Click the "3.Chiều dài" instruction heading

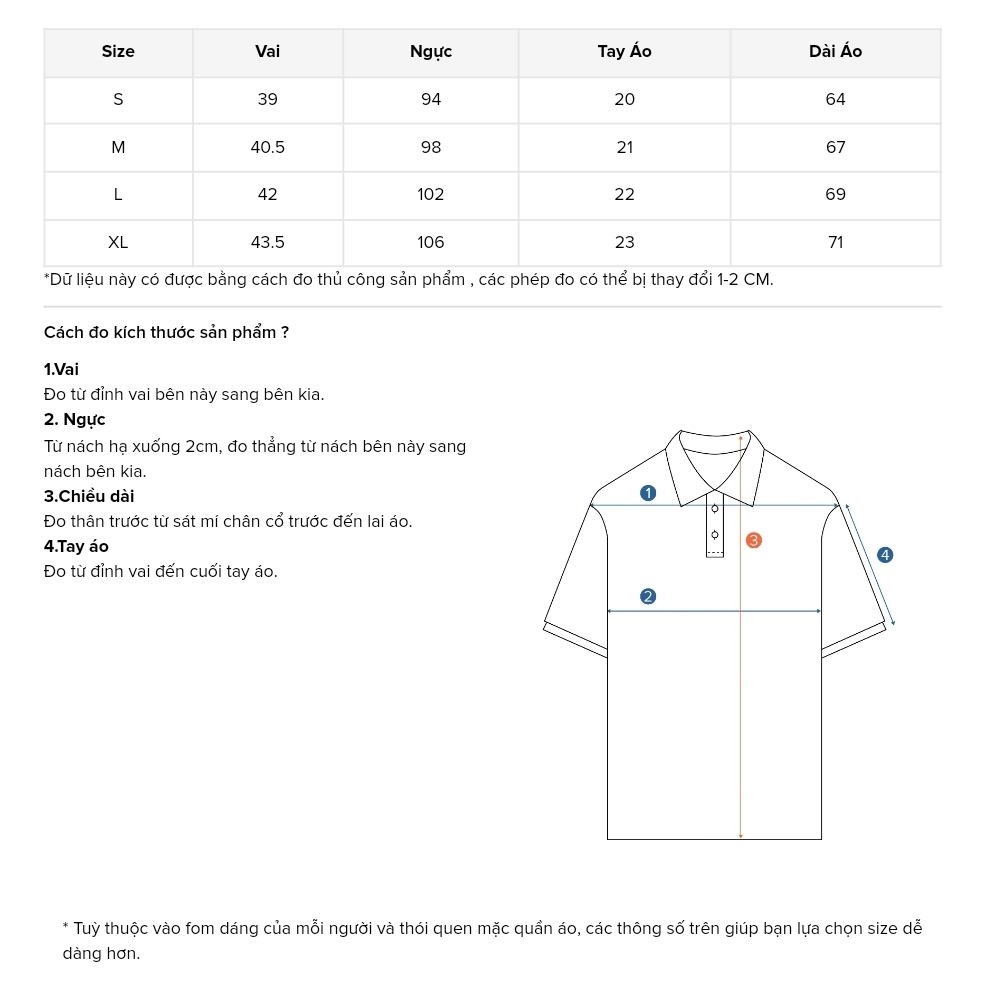pyautogui.click(x=89, y=497)
